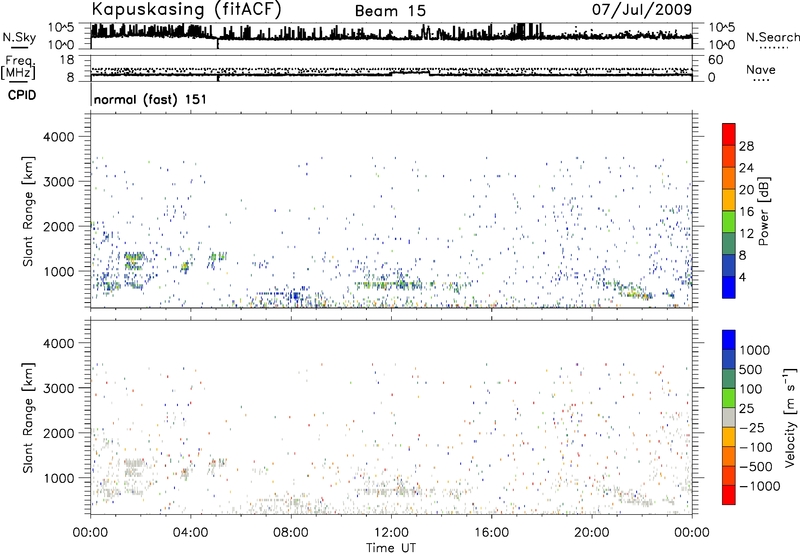
Task: Click the red swatch in power colorbar
Action: (x=729, y=134)
